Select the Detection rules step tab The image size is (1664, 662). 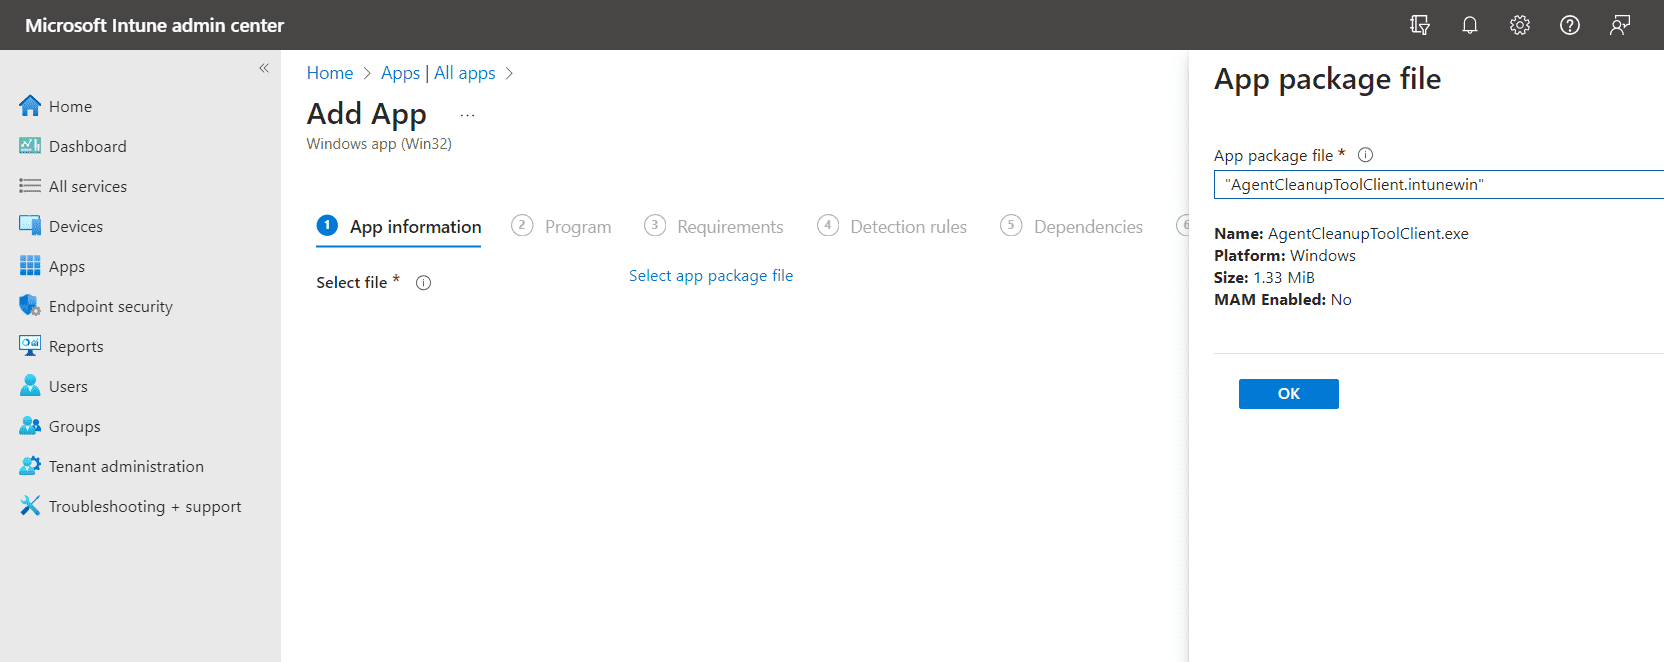892,227
